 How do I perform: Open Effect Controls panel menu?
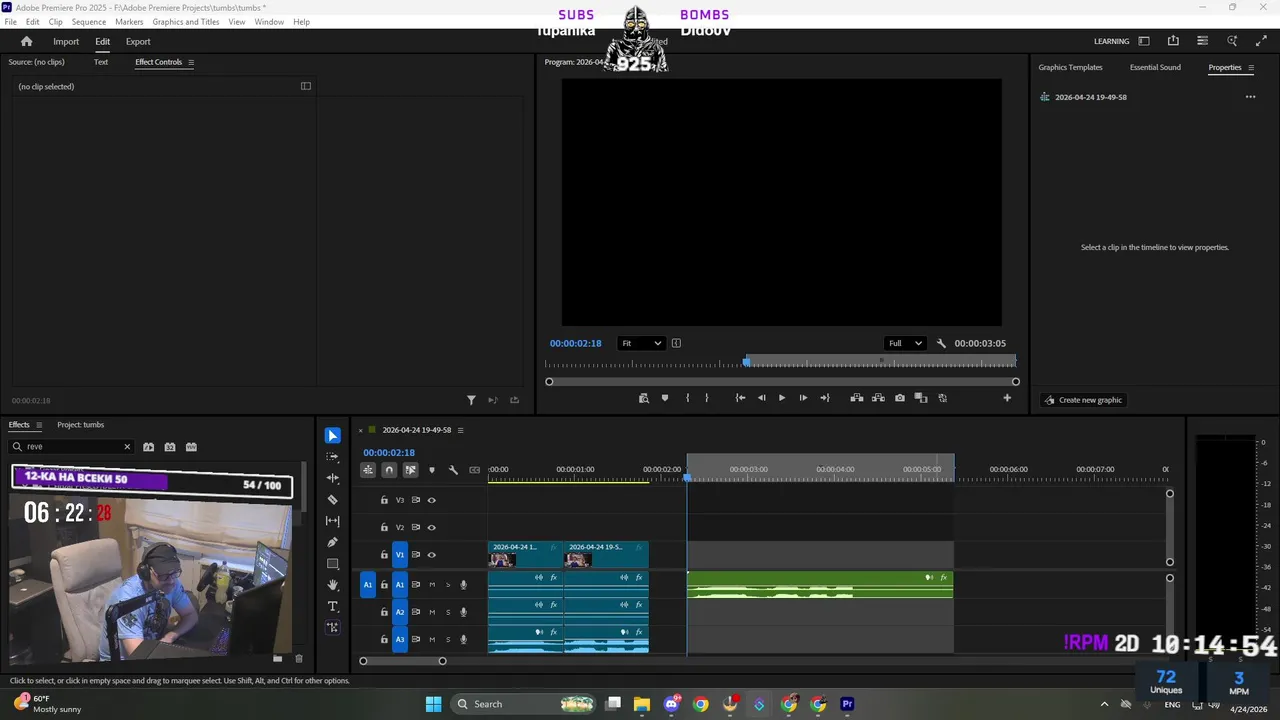click(x=191, y=62)
